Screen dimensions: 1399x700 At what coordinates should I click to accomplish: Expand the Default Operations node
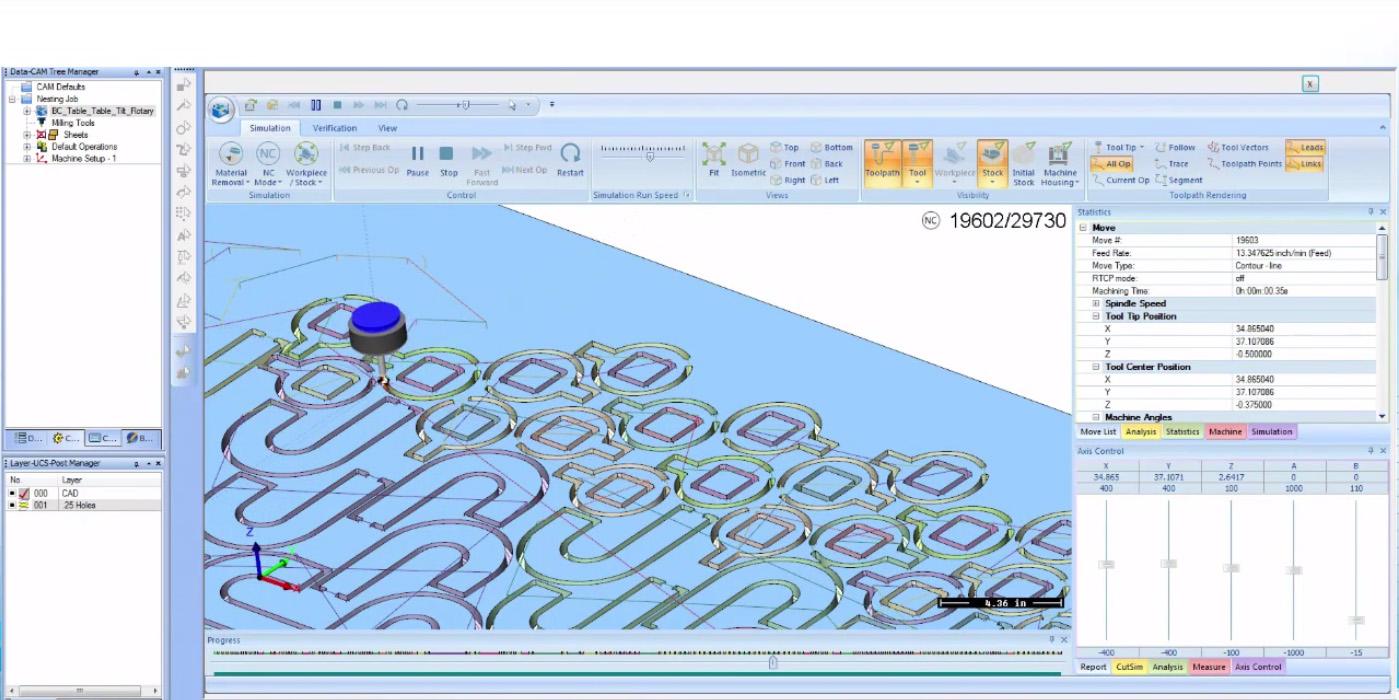(x=27, y=147)
